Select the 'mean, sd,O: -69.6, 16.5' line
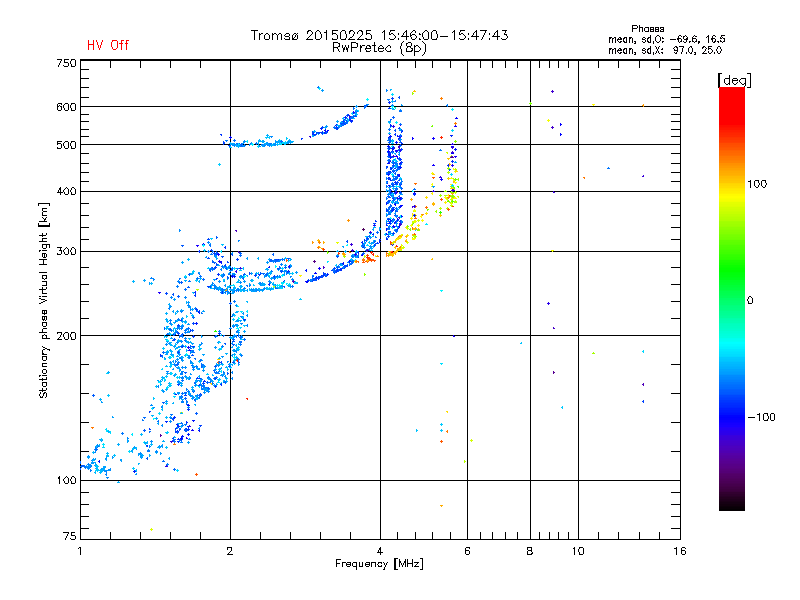 click(666, 39)
